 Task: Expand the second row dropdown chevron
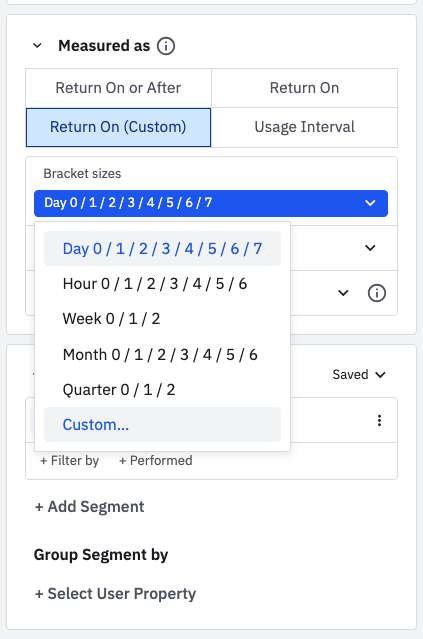click(x=370, y=248)
